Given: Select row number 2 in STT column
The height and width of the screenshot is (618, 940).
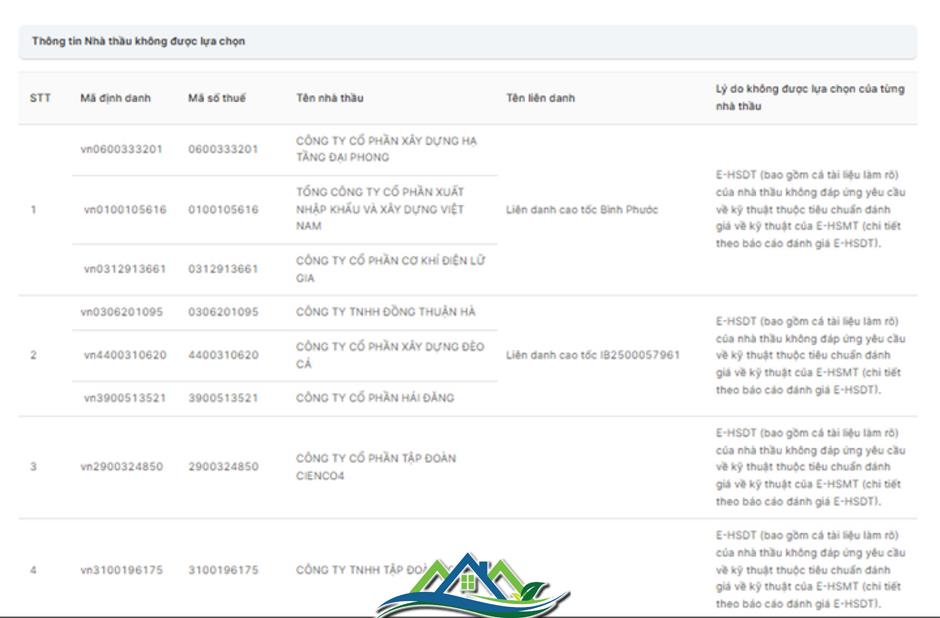Looking at the screenshot, I should [x=34, y=355].
